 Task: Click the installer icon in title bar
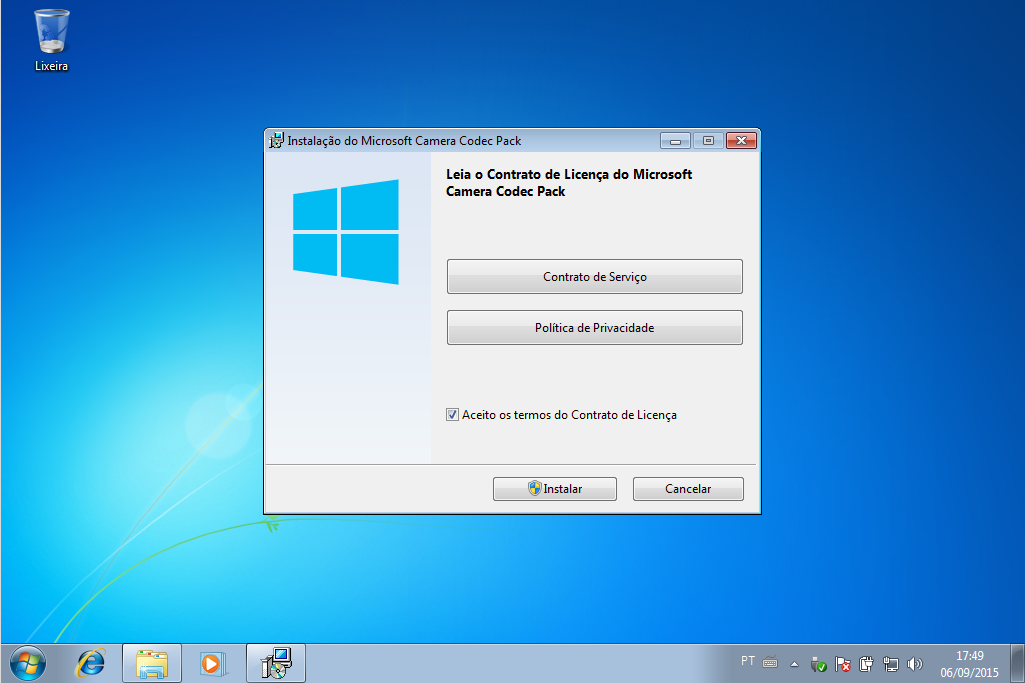[277, 141]
